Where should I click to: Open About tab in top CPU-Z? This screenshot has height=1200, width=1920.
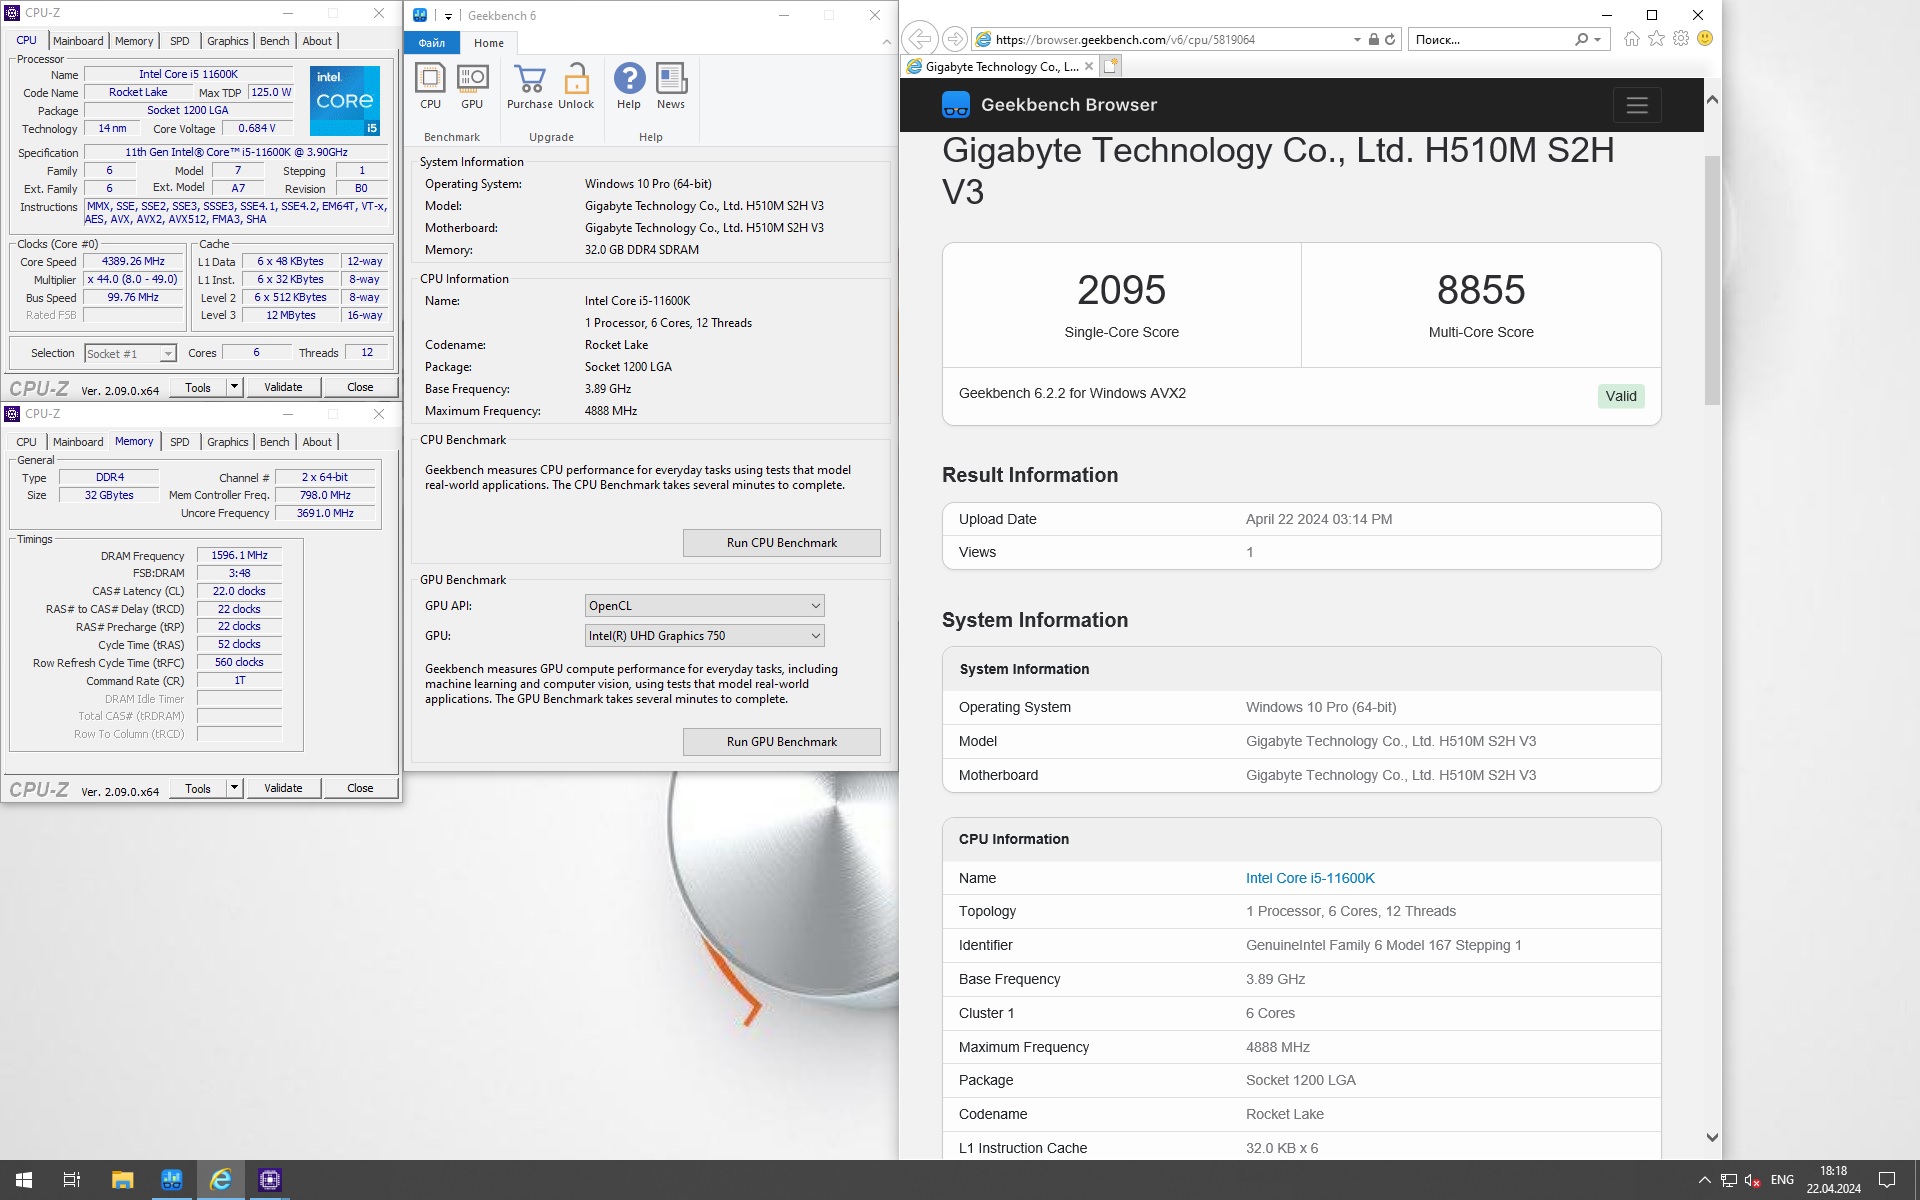(317, 41)
